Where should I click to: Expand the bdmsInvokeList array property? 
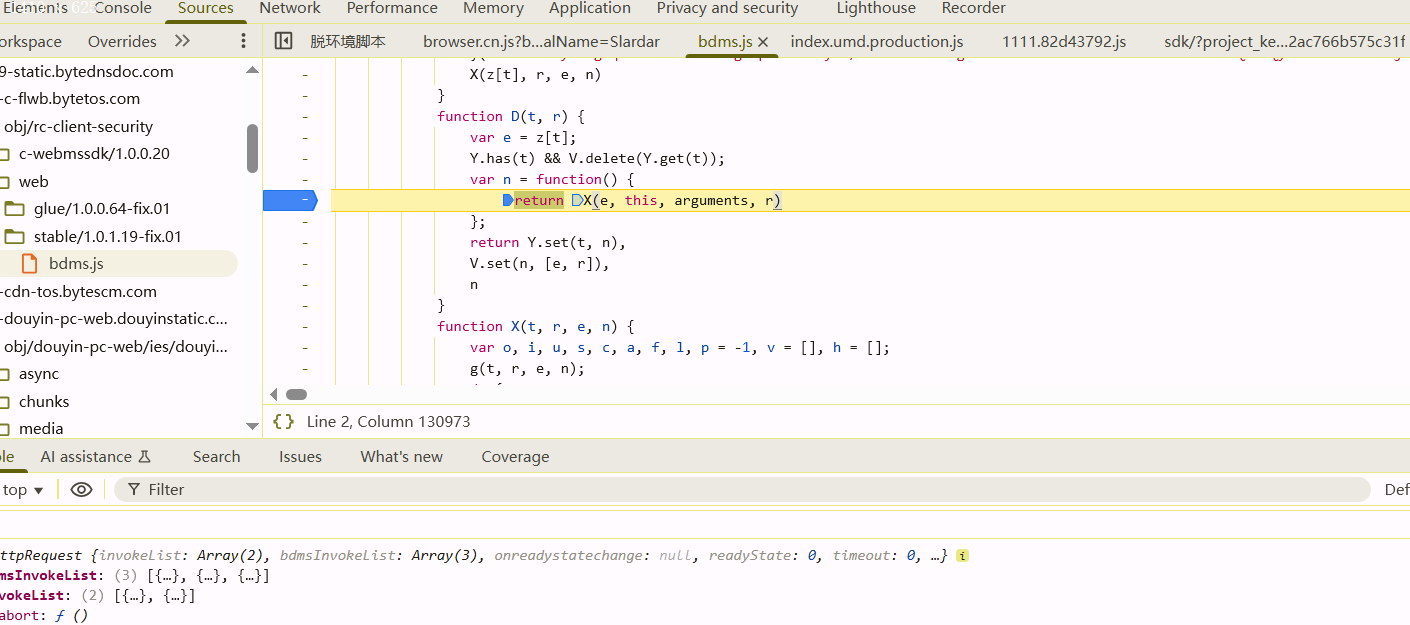[50, 576]
